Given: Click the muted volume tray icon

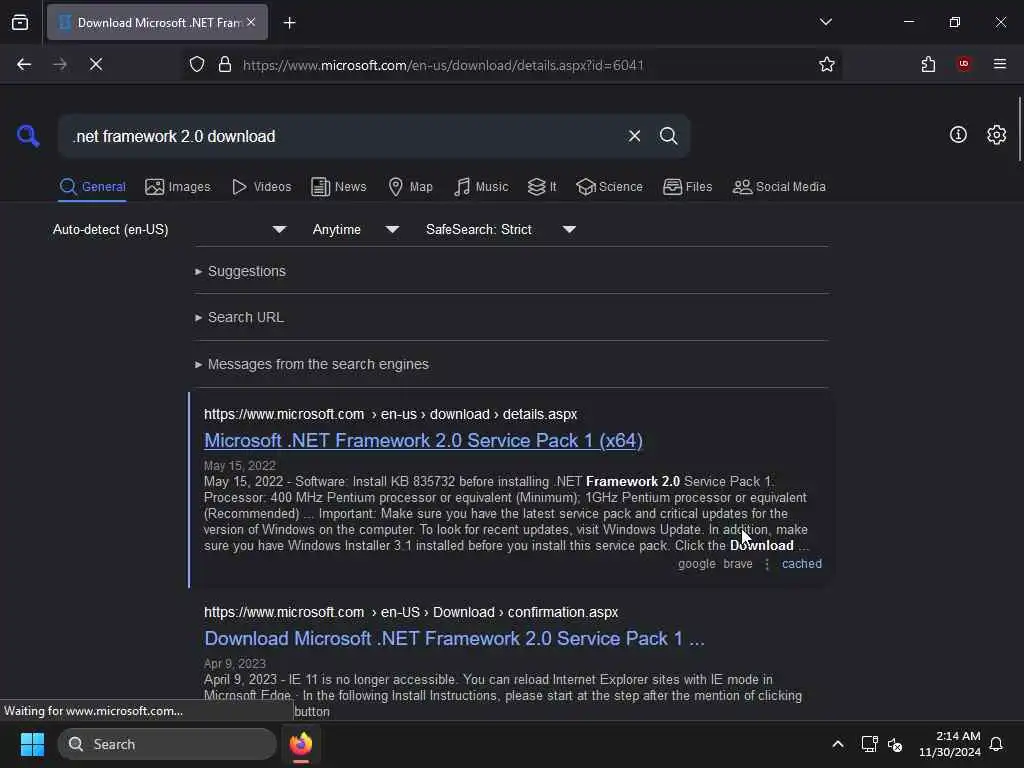Looking at the screenshot, I should click(x=895, y=744).
